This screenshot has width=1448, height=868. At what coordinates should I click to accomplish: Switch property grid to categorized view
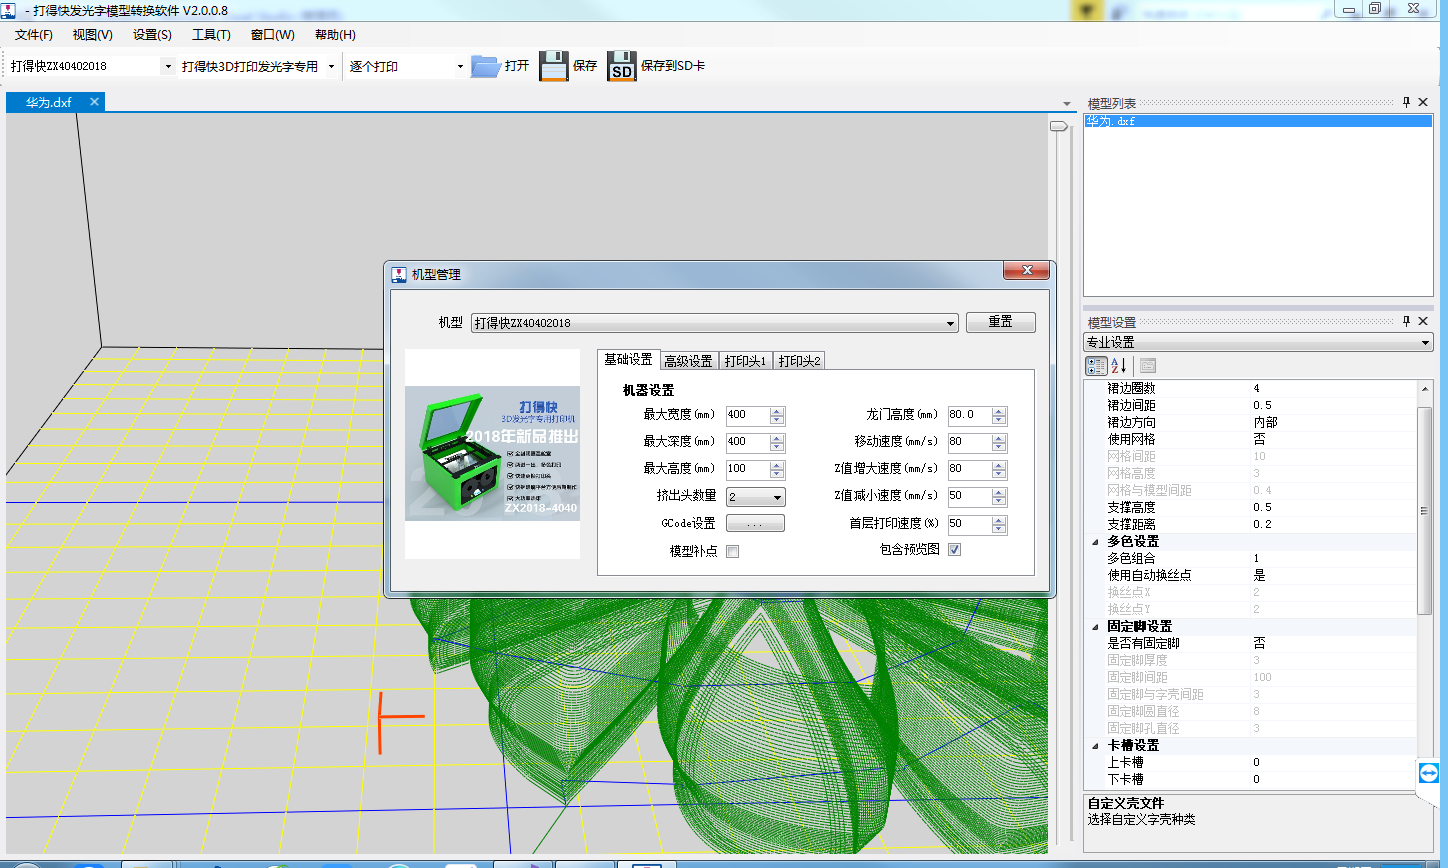point(1096,366)
